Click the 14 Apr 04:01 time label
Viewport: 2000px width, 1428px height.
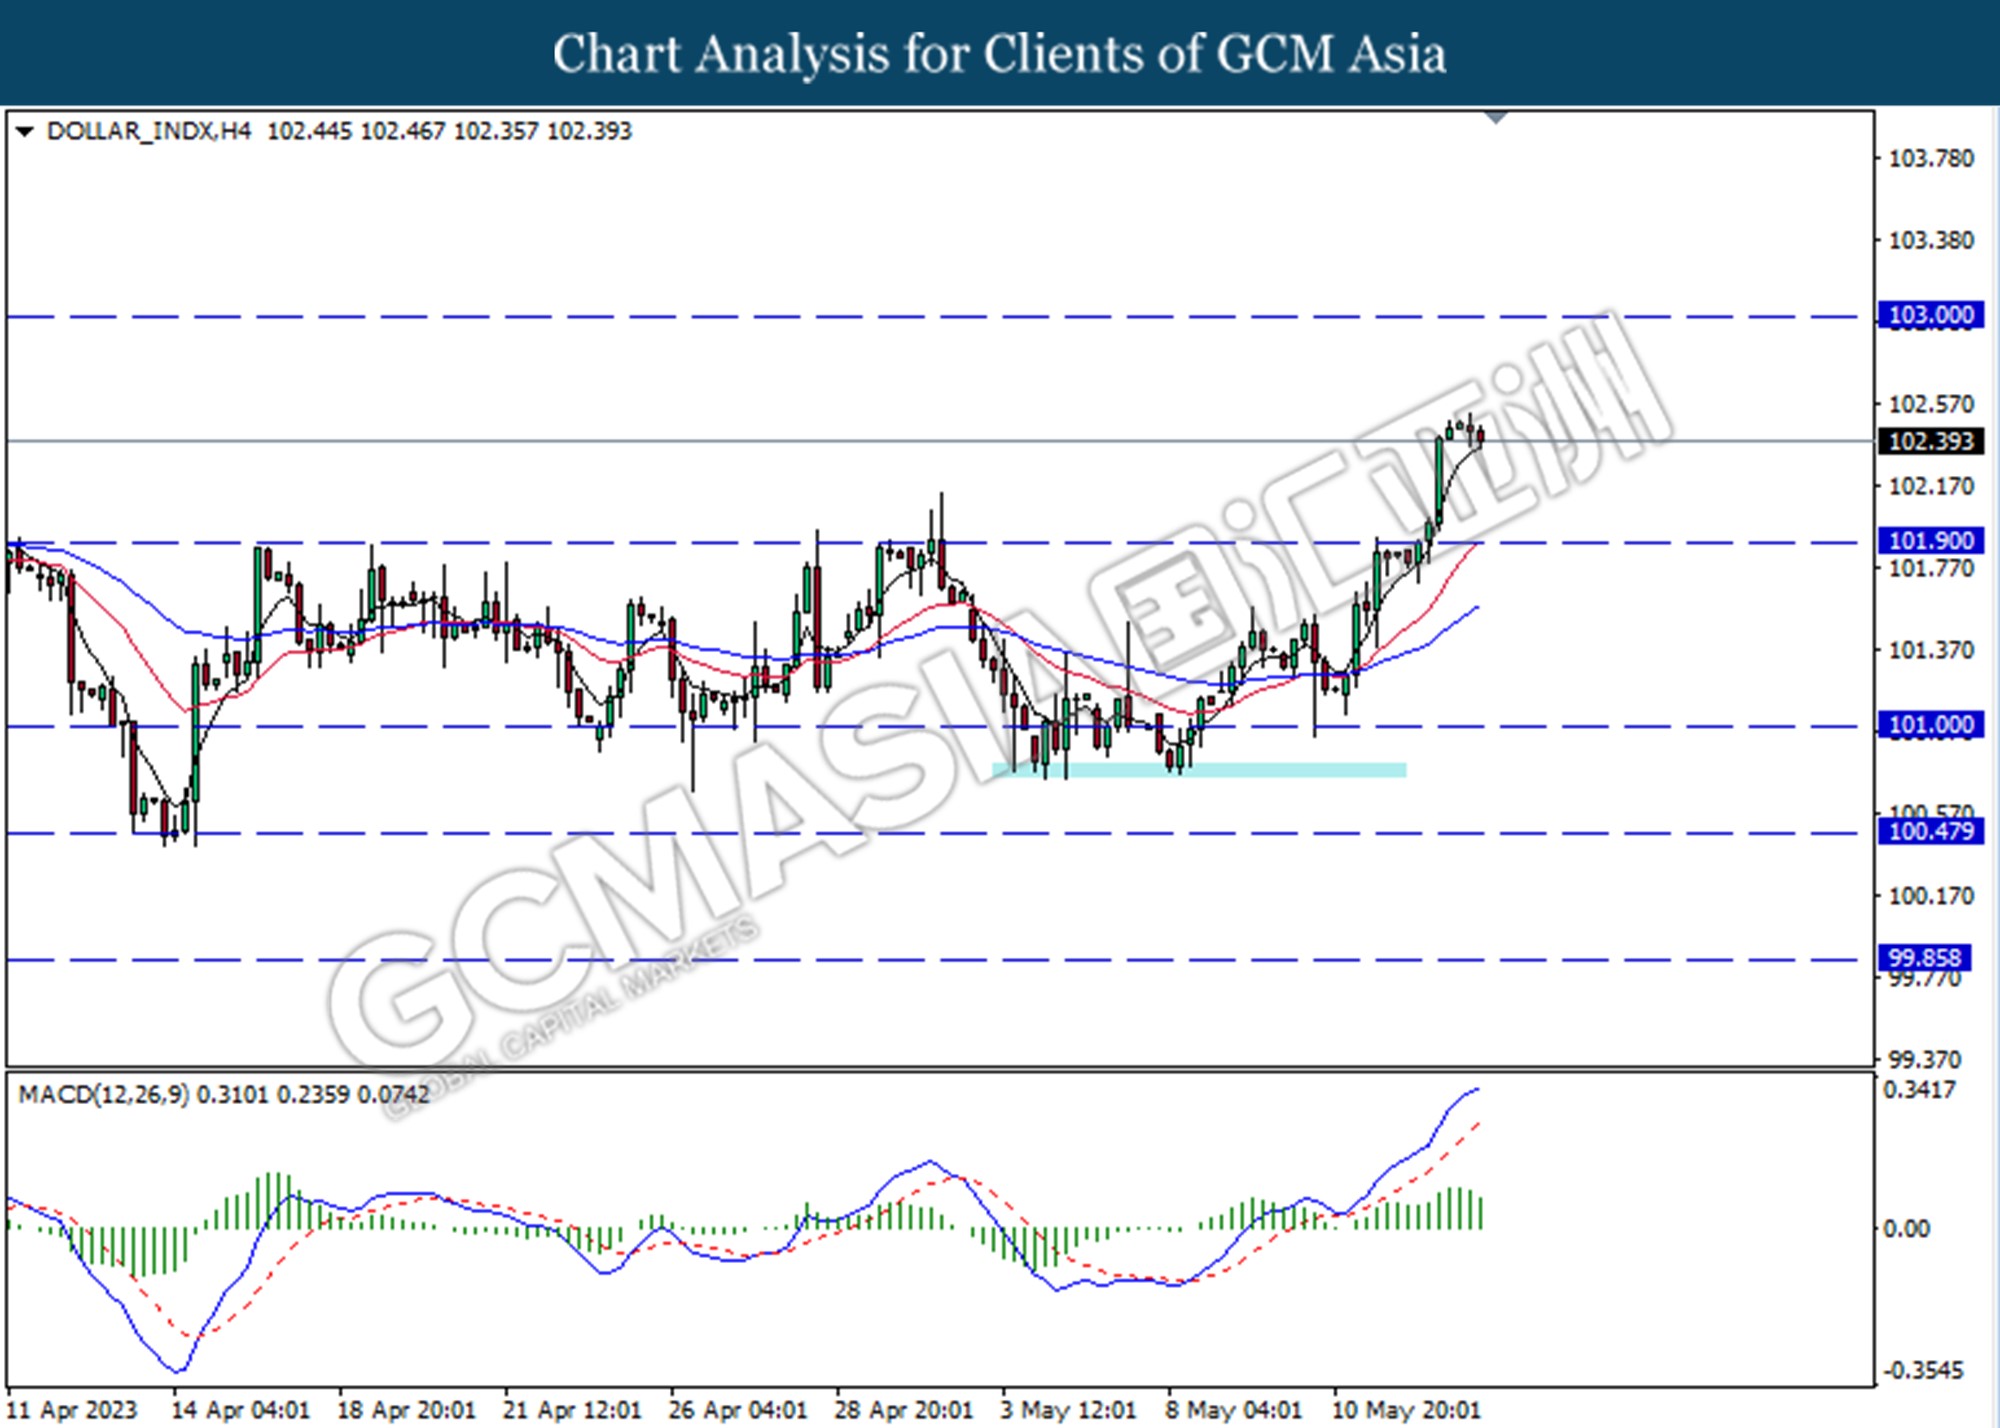pyautogui.click(x=240, y=1410)
